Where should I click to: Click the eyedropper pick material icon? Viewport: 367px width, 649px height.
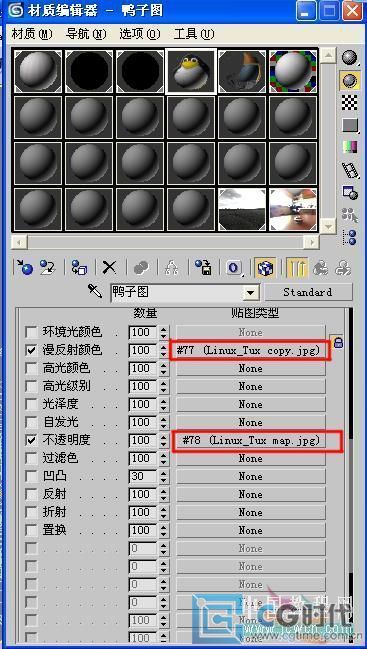pyautogui.click(x=95, y=292)
